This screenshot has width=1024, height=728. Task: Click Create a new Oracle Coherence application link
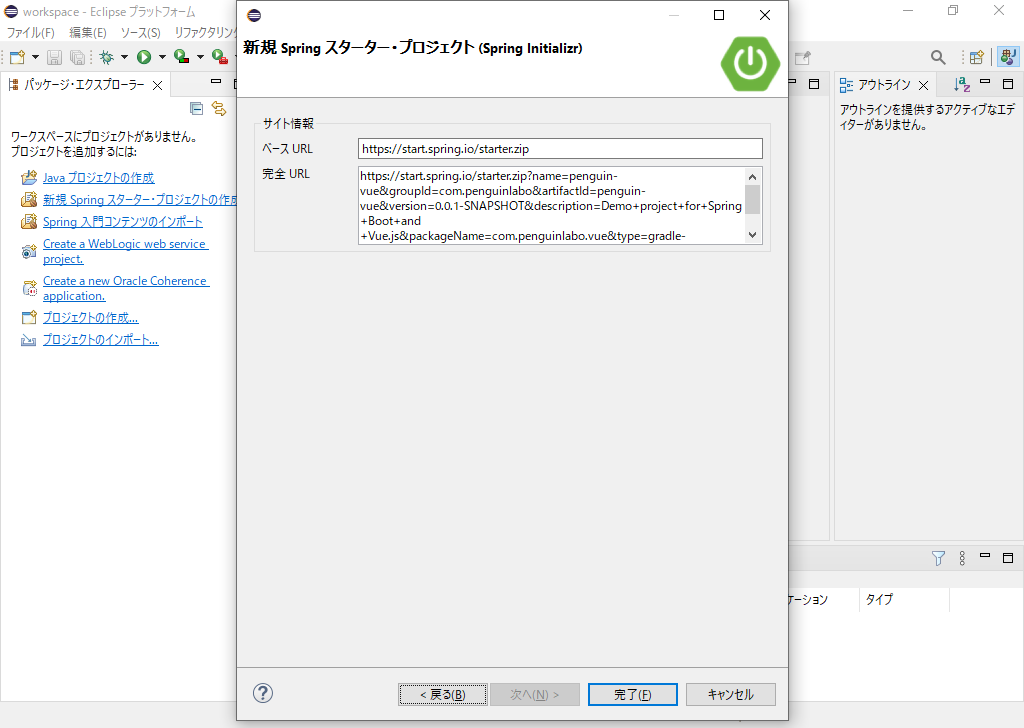click(126, 289)
